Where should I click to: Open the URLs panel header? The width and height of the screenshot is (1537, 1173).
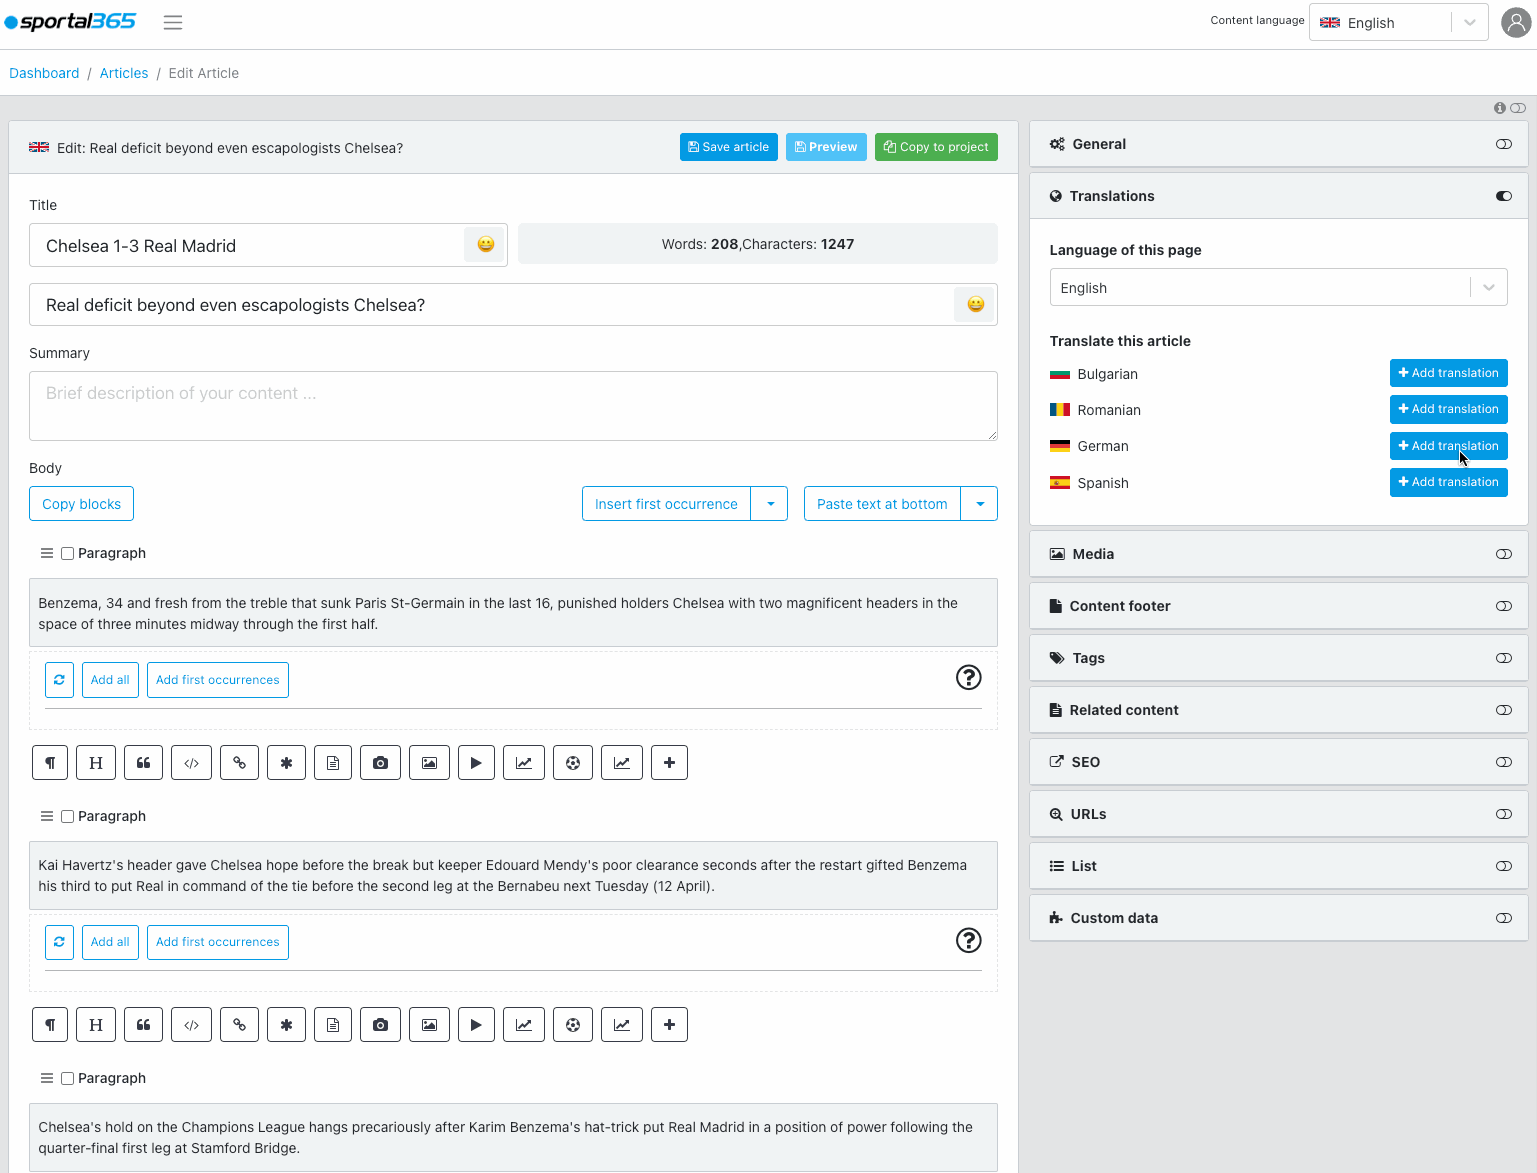click(1278, 814)
